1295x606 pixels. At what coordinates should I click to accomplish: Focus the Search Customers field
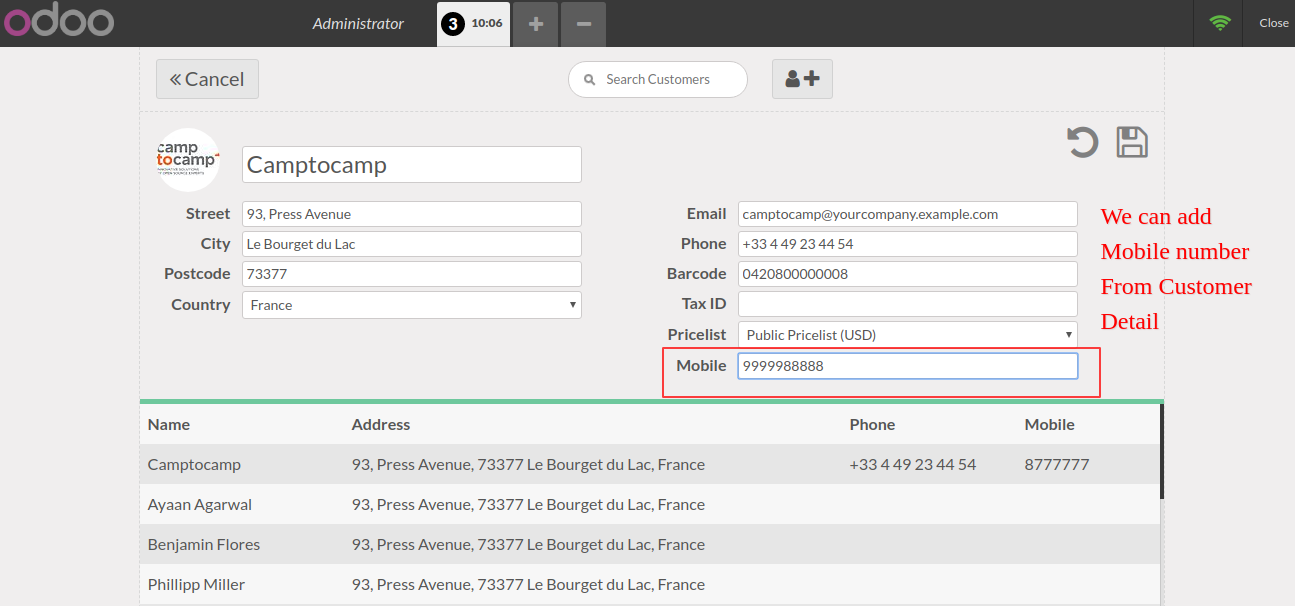coord(658,80)
